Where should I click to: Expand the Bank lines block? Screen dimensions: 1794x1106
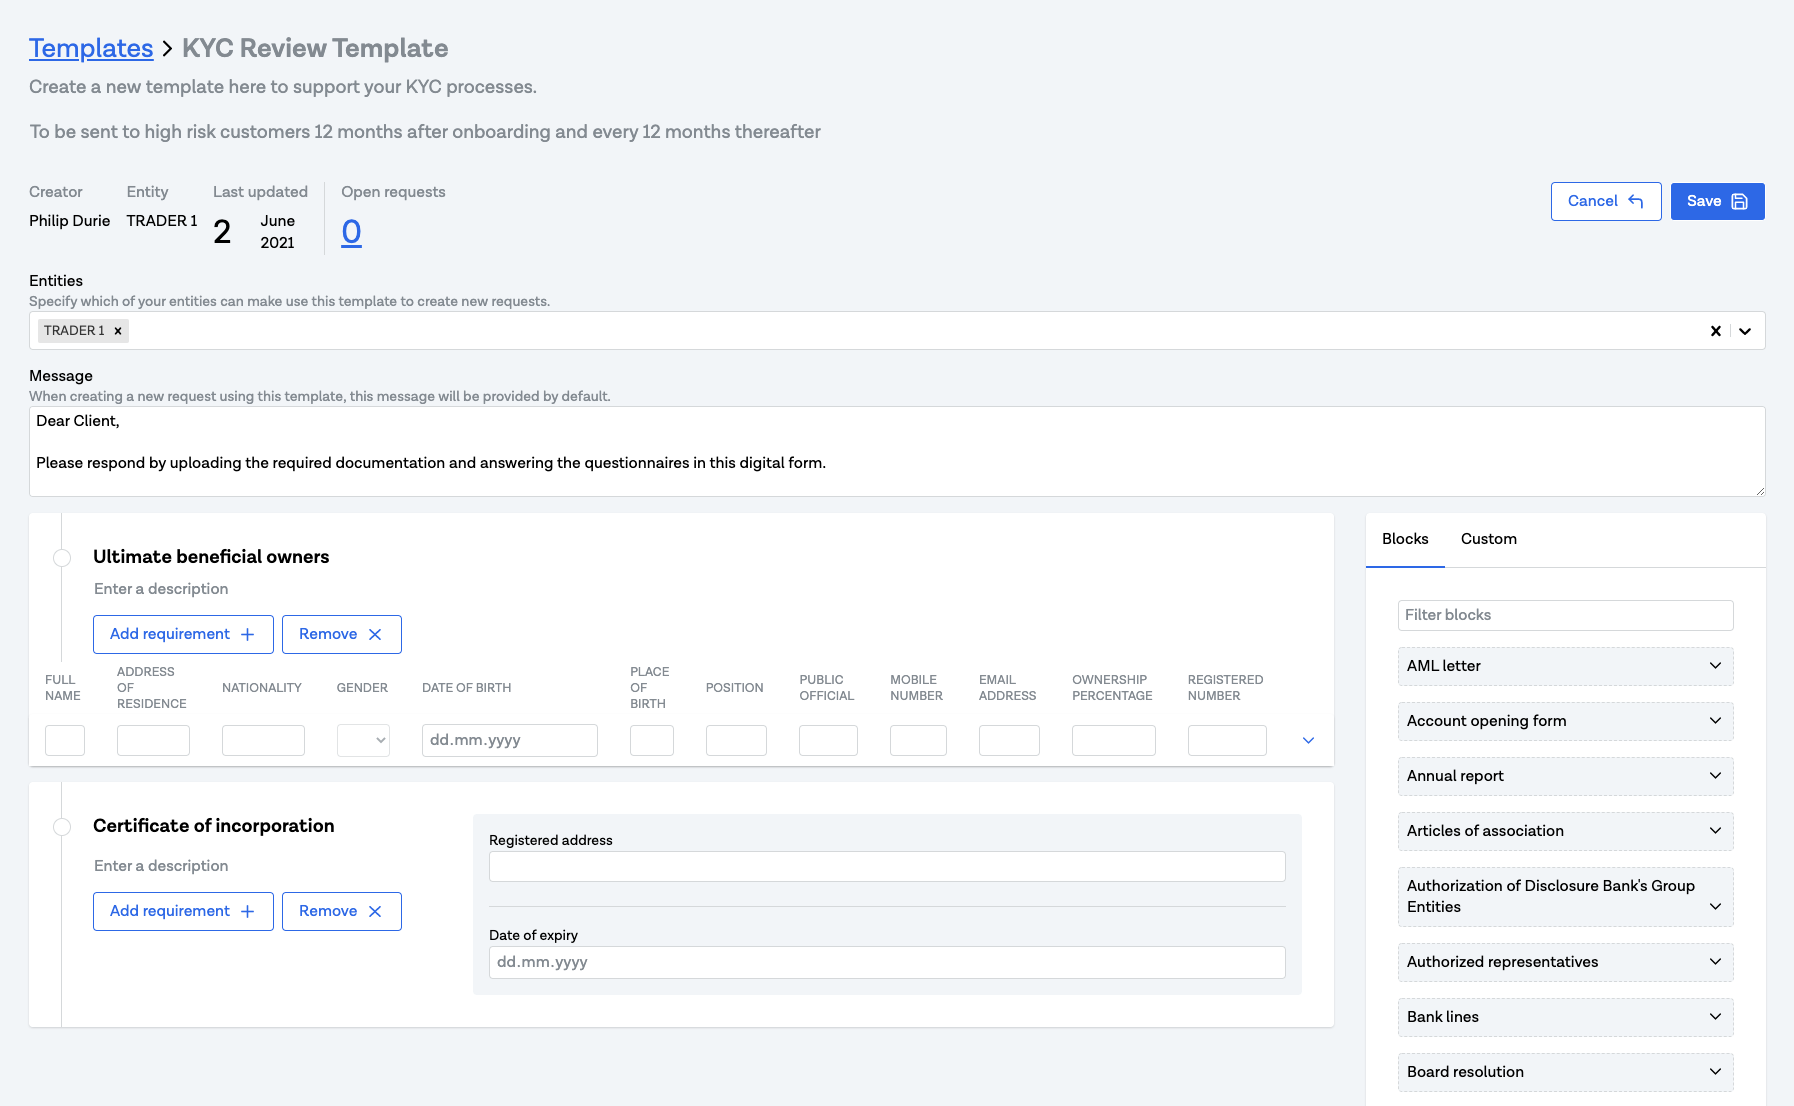pos(1715,1017)
